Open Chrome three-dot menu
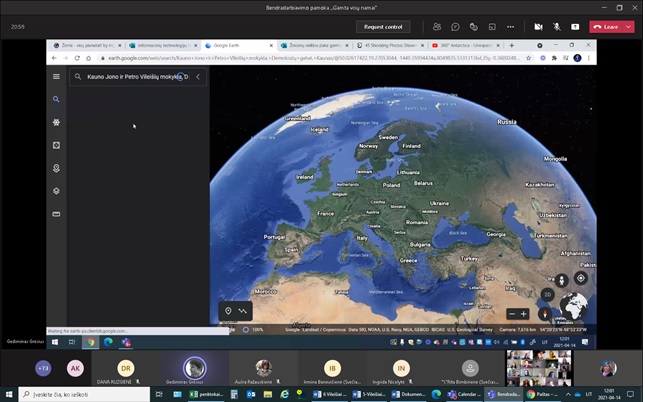This screenshot has width=645, height=402. coord(589,58)
